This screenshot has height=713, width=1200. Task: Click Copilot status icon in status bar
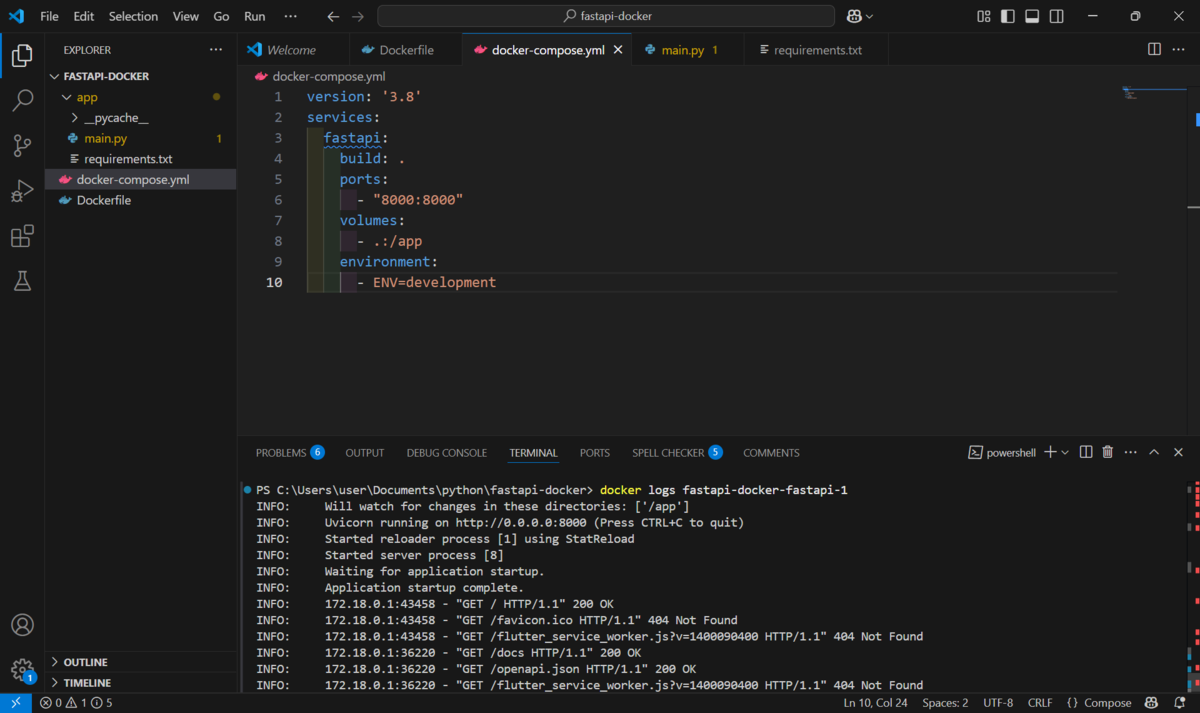pos(1152,703)
